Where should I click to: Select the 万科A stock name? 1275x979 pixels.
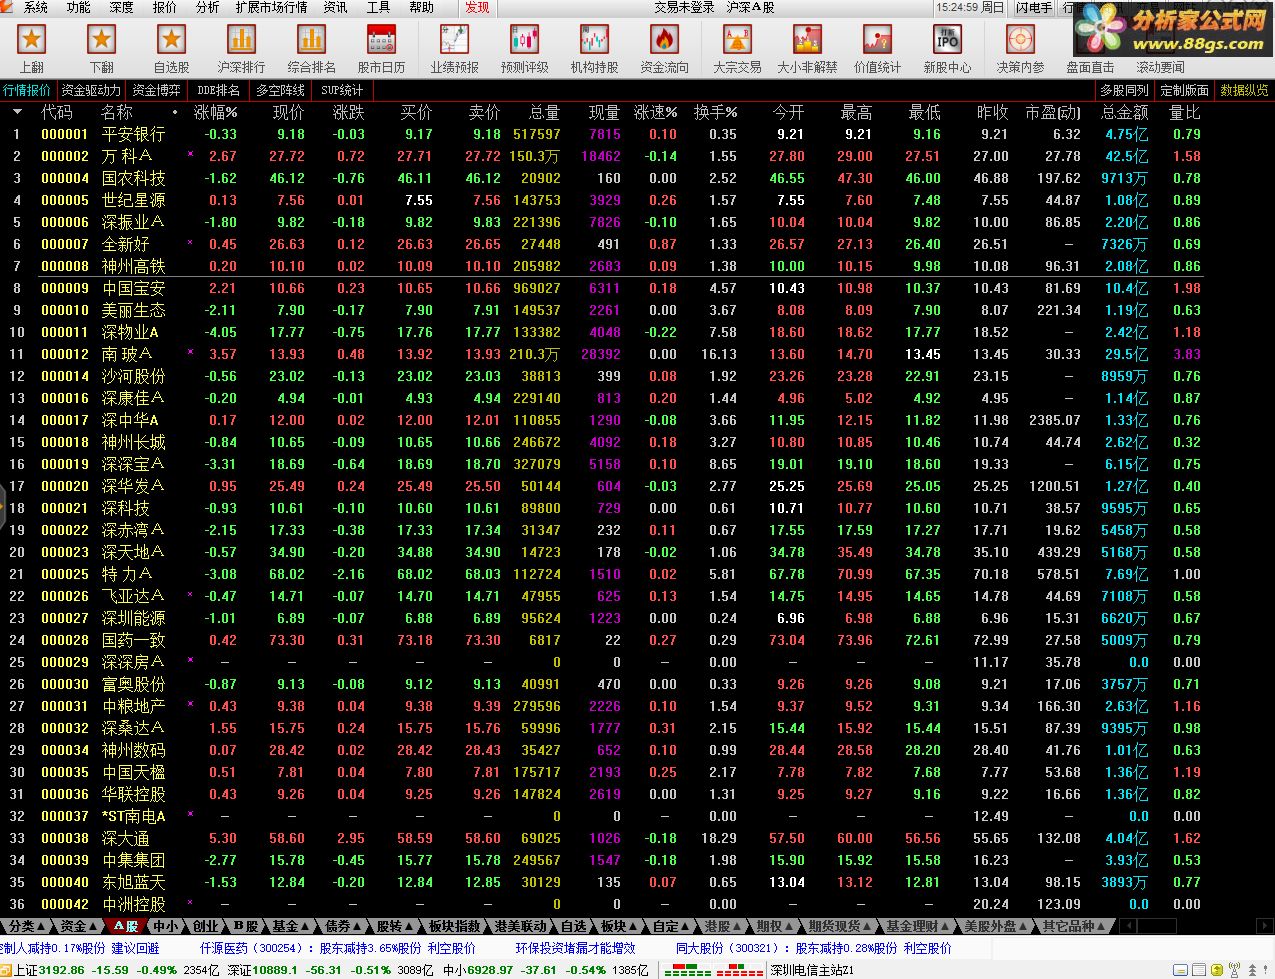click(x=127, y=156)
